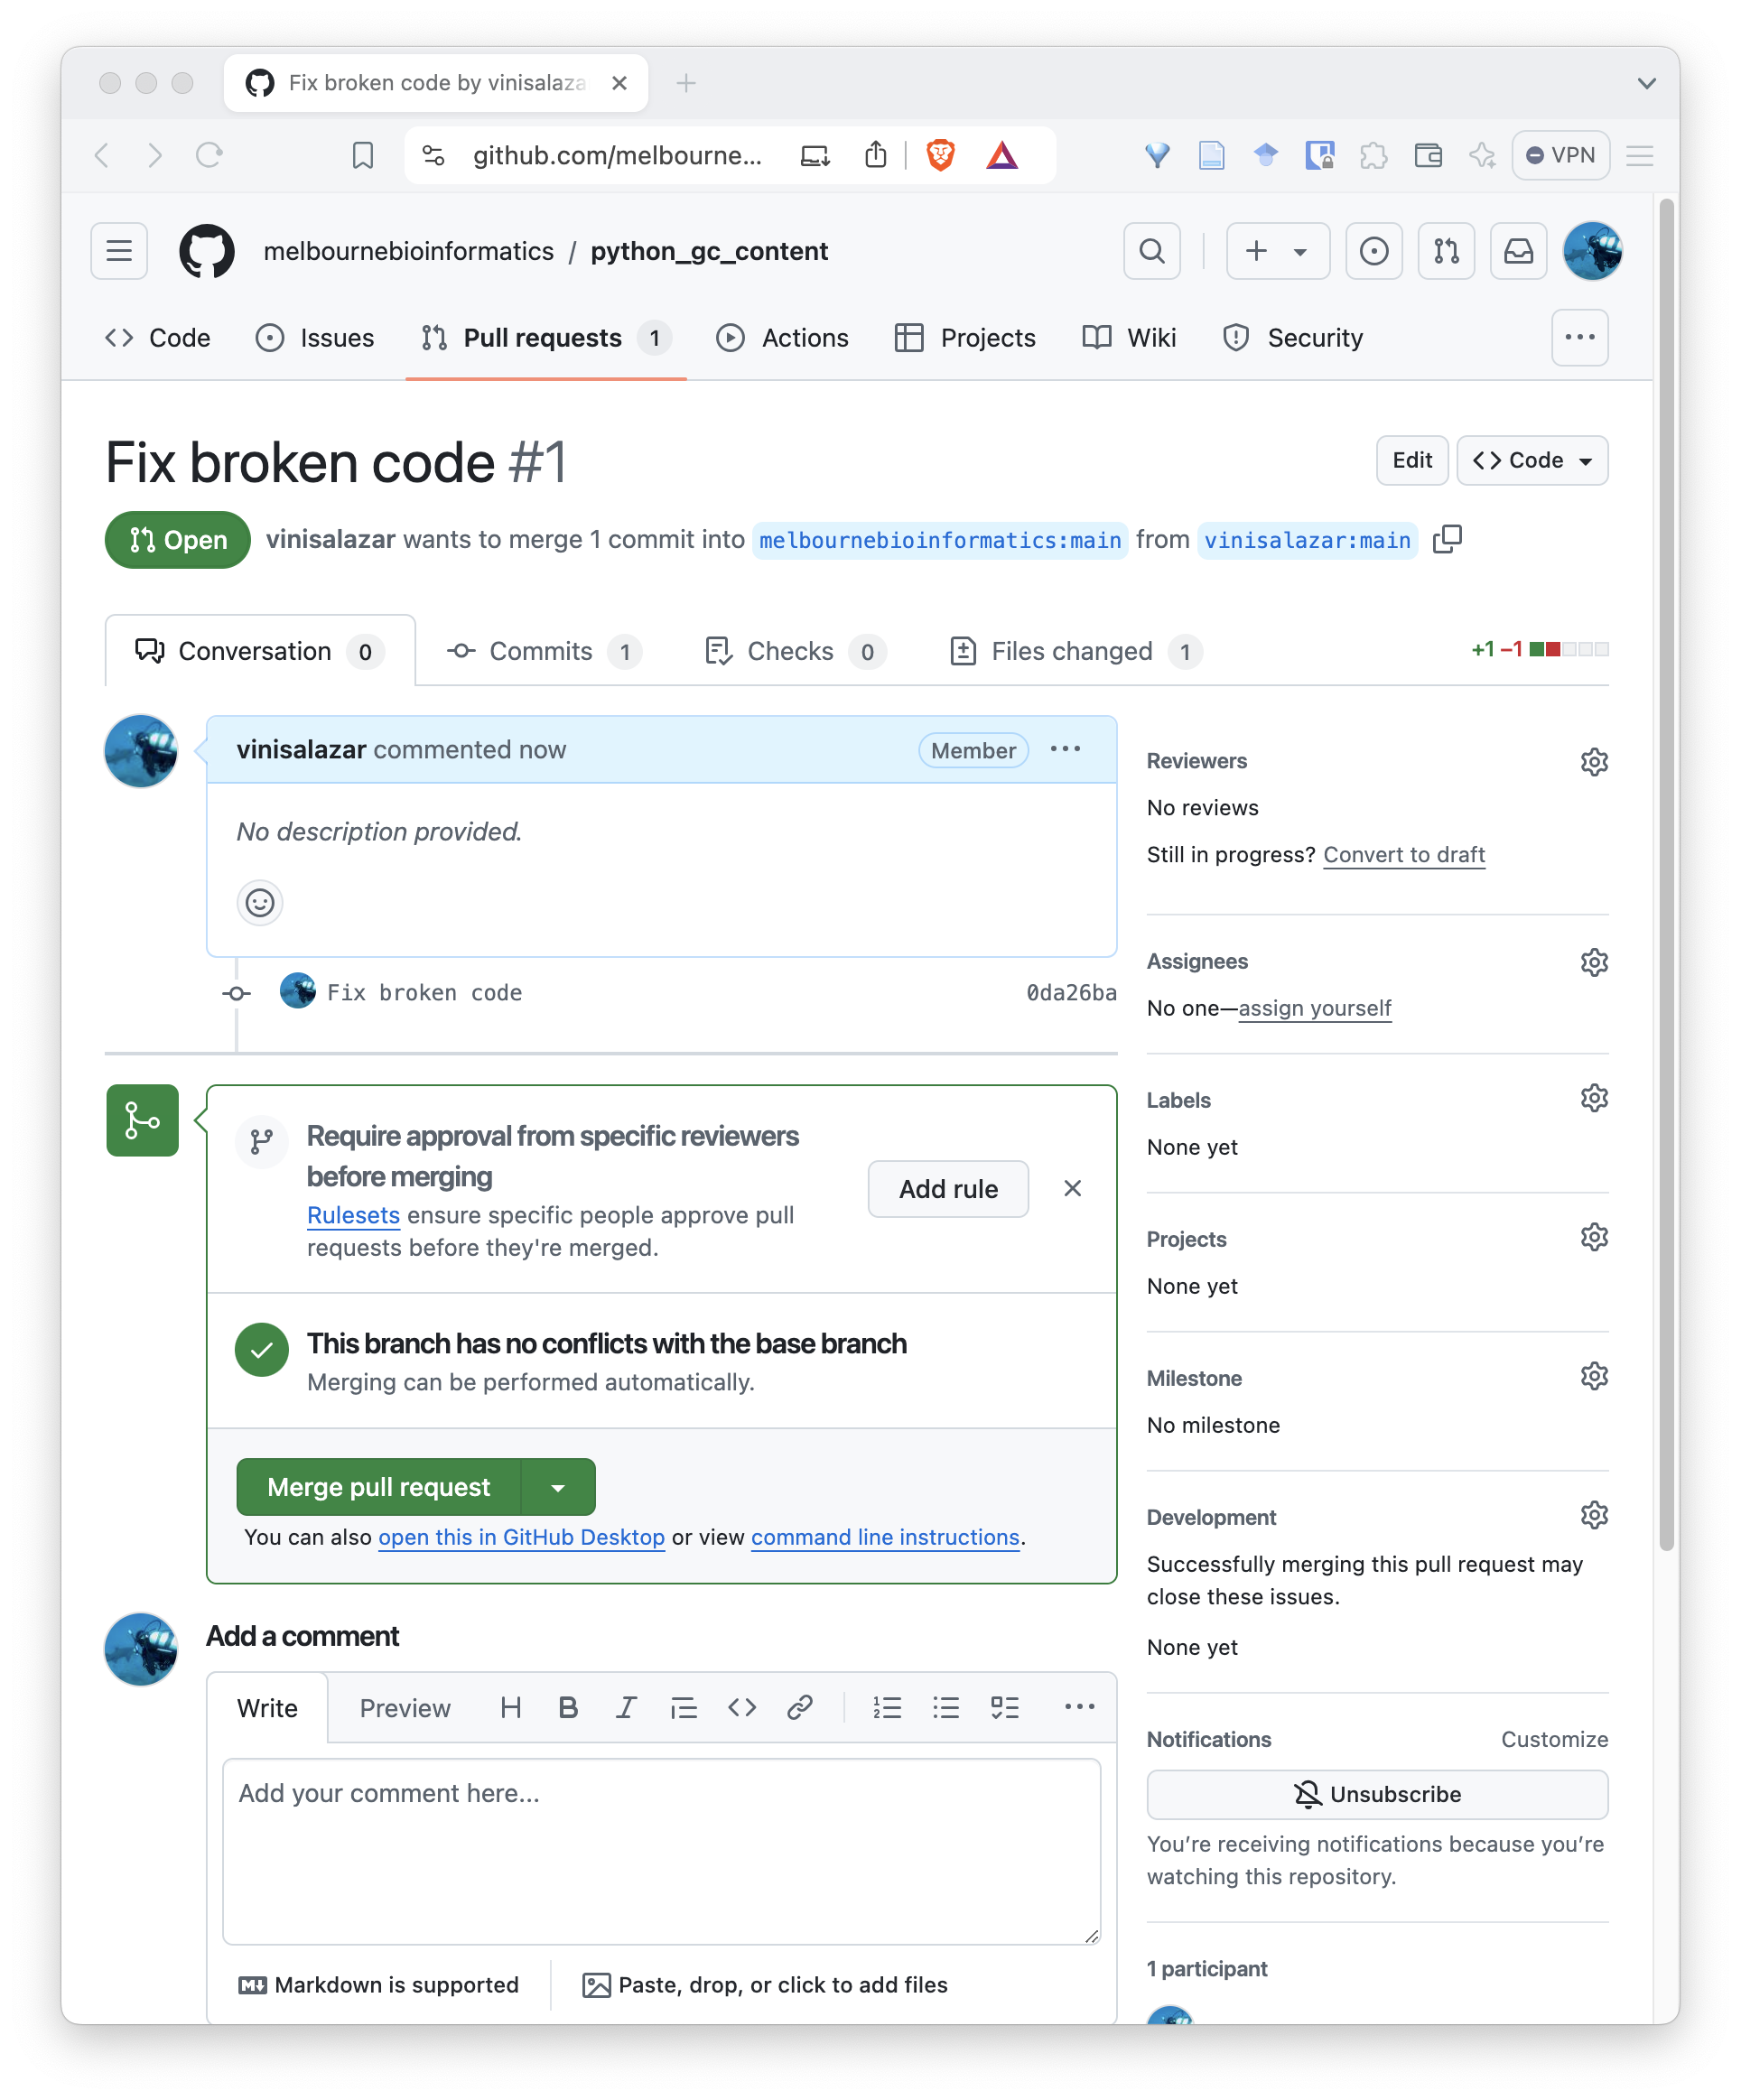
Task: Expand merge method dropdown arrow
Action: pyautogui.click(x=558, y=1487)
